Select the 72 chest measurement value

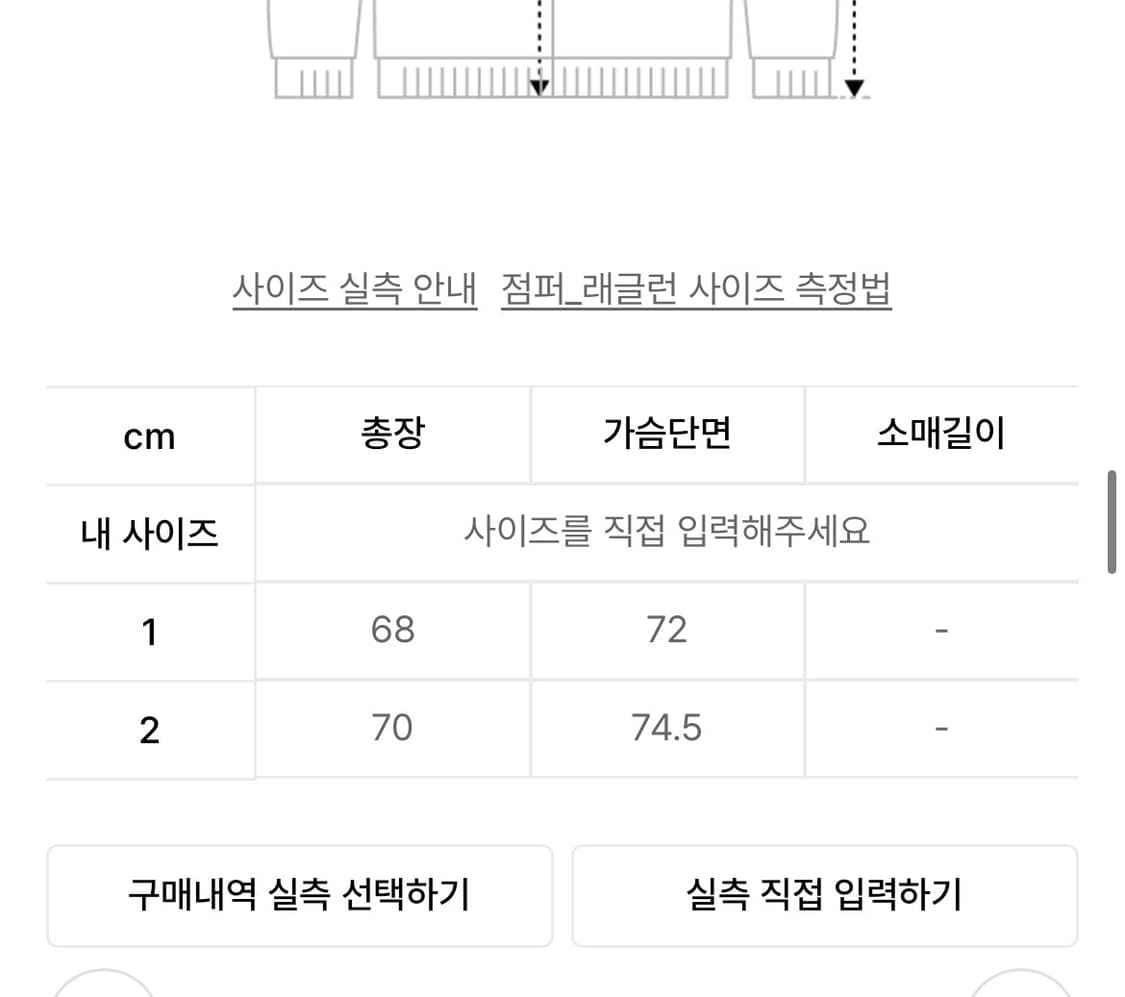(666, 630)
